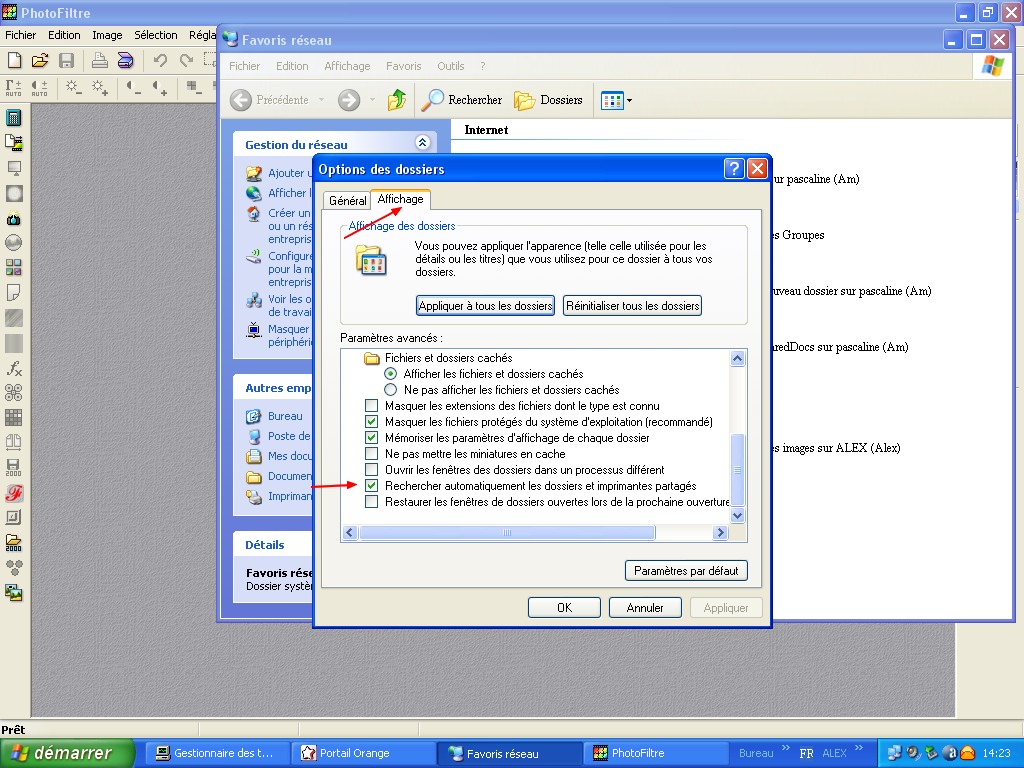This screenshot has height=768, width=1024.
Task: Switch to the Général tab
Action: [x=347, y=201]
